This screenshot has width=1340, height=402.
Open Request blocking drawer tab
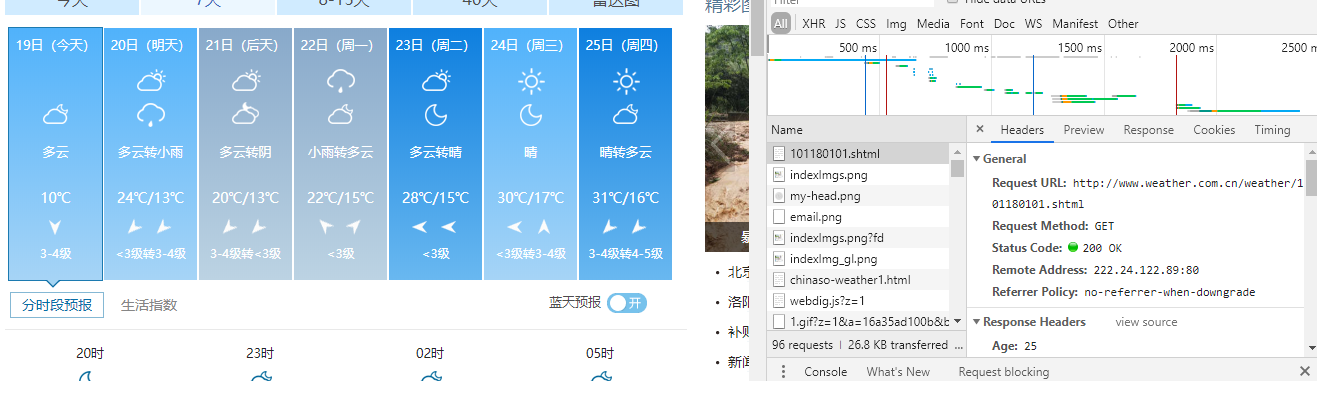point(1003,372)
